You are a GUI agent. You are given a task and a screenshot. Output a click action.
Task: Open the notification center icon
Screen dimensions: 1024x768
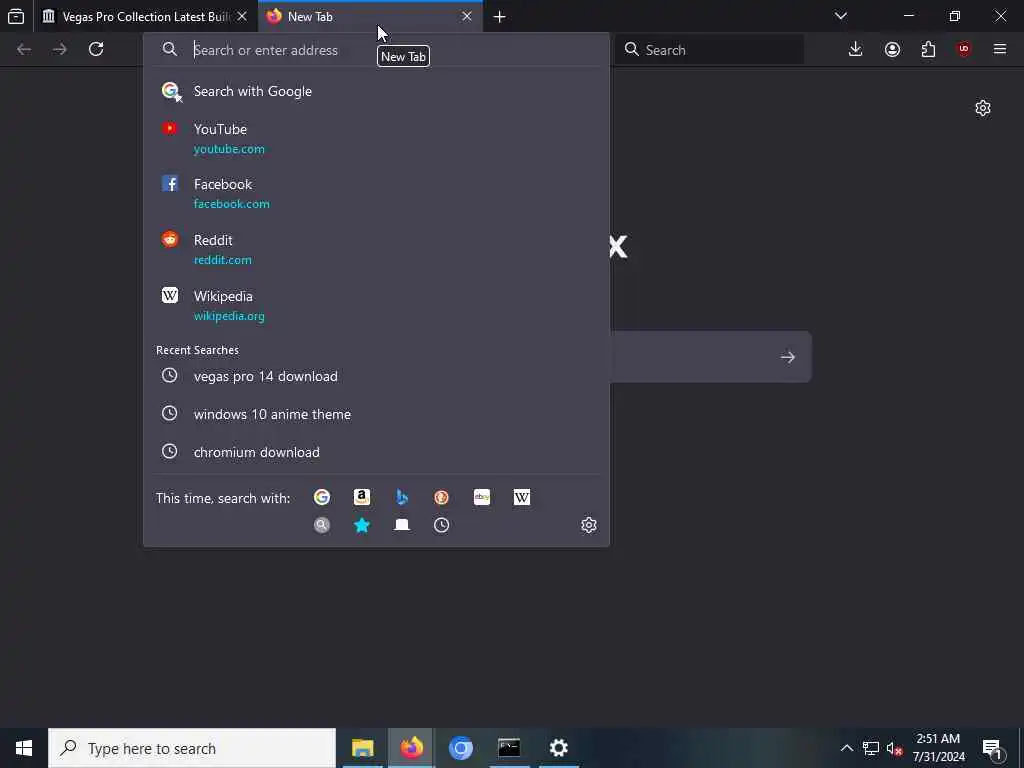click(993, 748)
